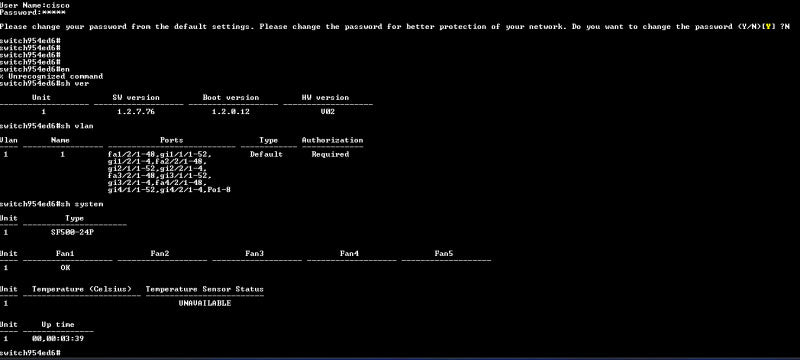Click the 'User Name:cisco' login line
Screen dimensions: 800x360
(x=35, y=5)
